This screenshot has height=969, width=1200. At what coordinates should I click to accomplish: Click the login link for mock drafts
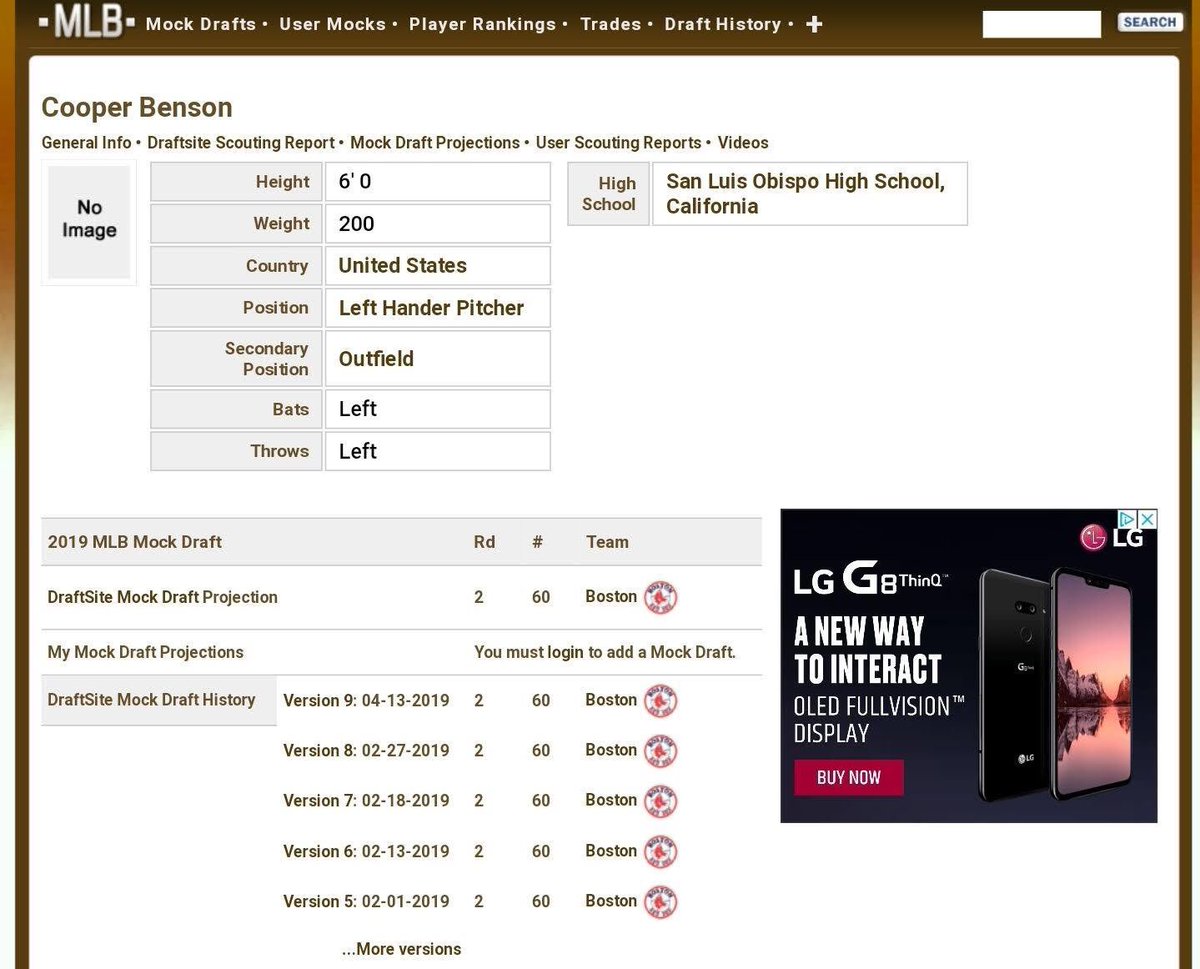[565, 653]
